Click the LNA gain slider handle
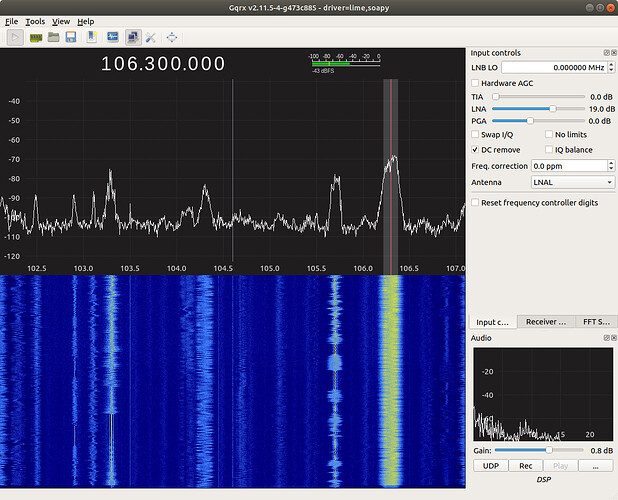 pyautogui.click(x=552, y=108)
